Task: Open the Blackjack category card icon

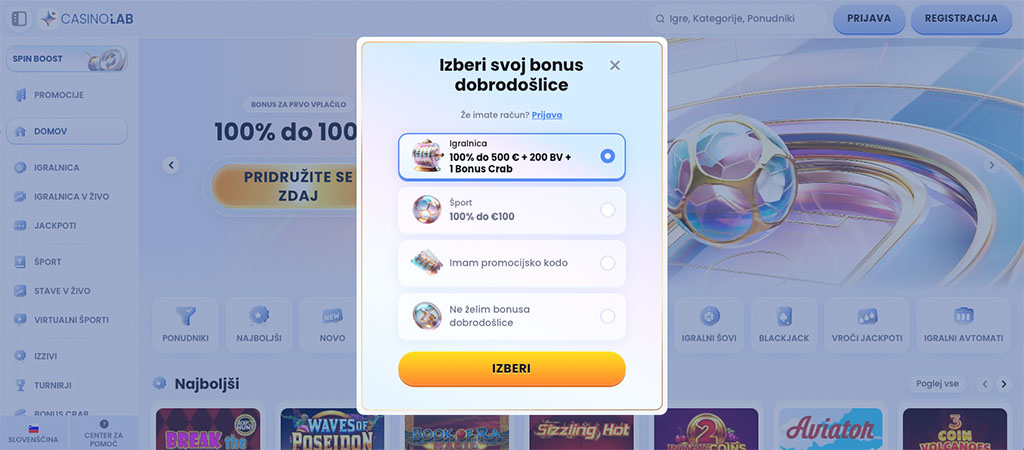Action: click(784, 317)
